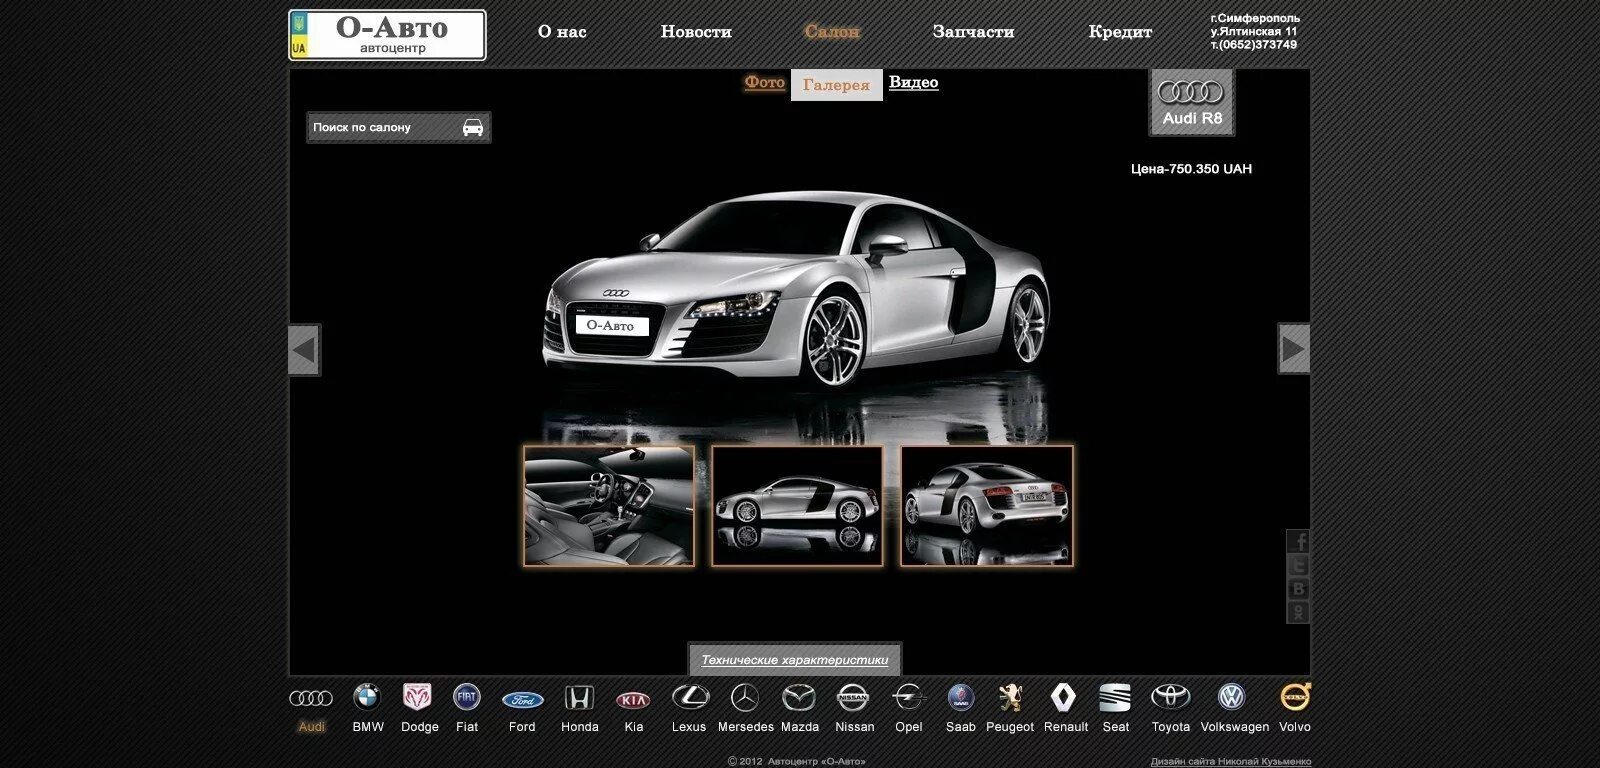Screen dimensions: 1600x768
Task: Open the Odnoklassniki share icon
Action: click(1298, 612)
